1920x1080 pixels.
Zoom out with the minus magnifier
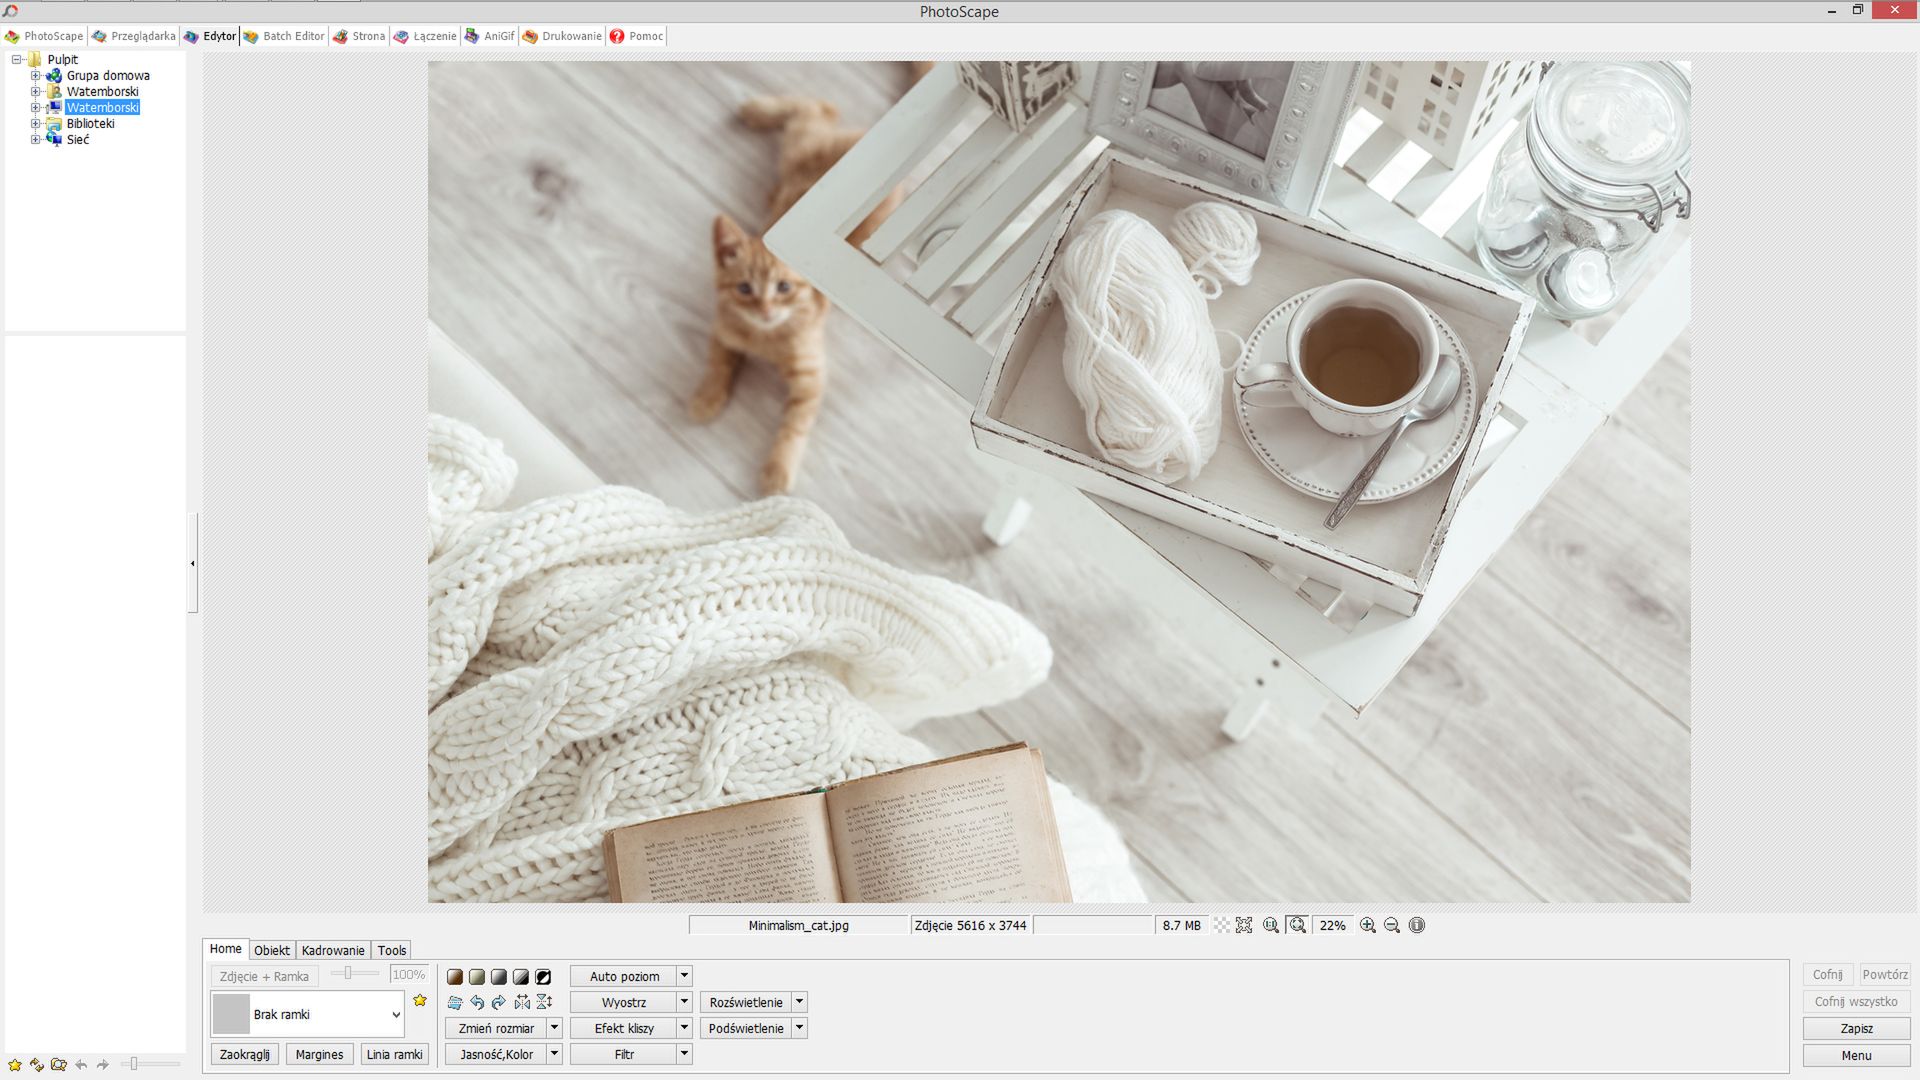click(x=1392, y=926)
